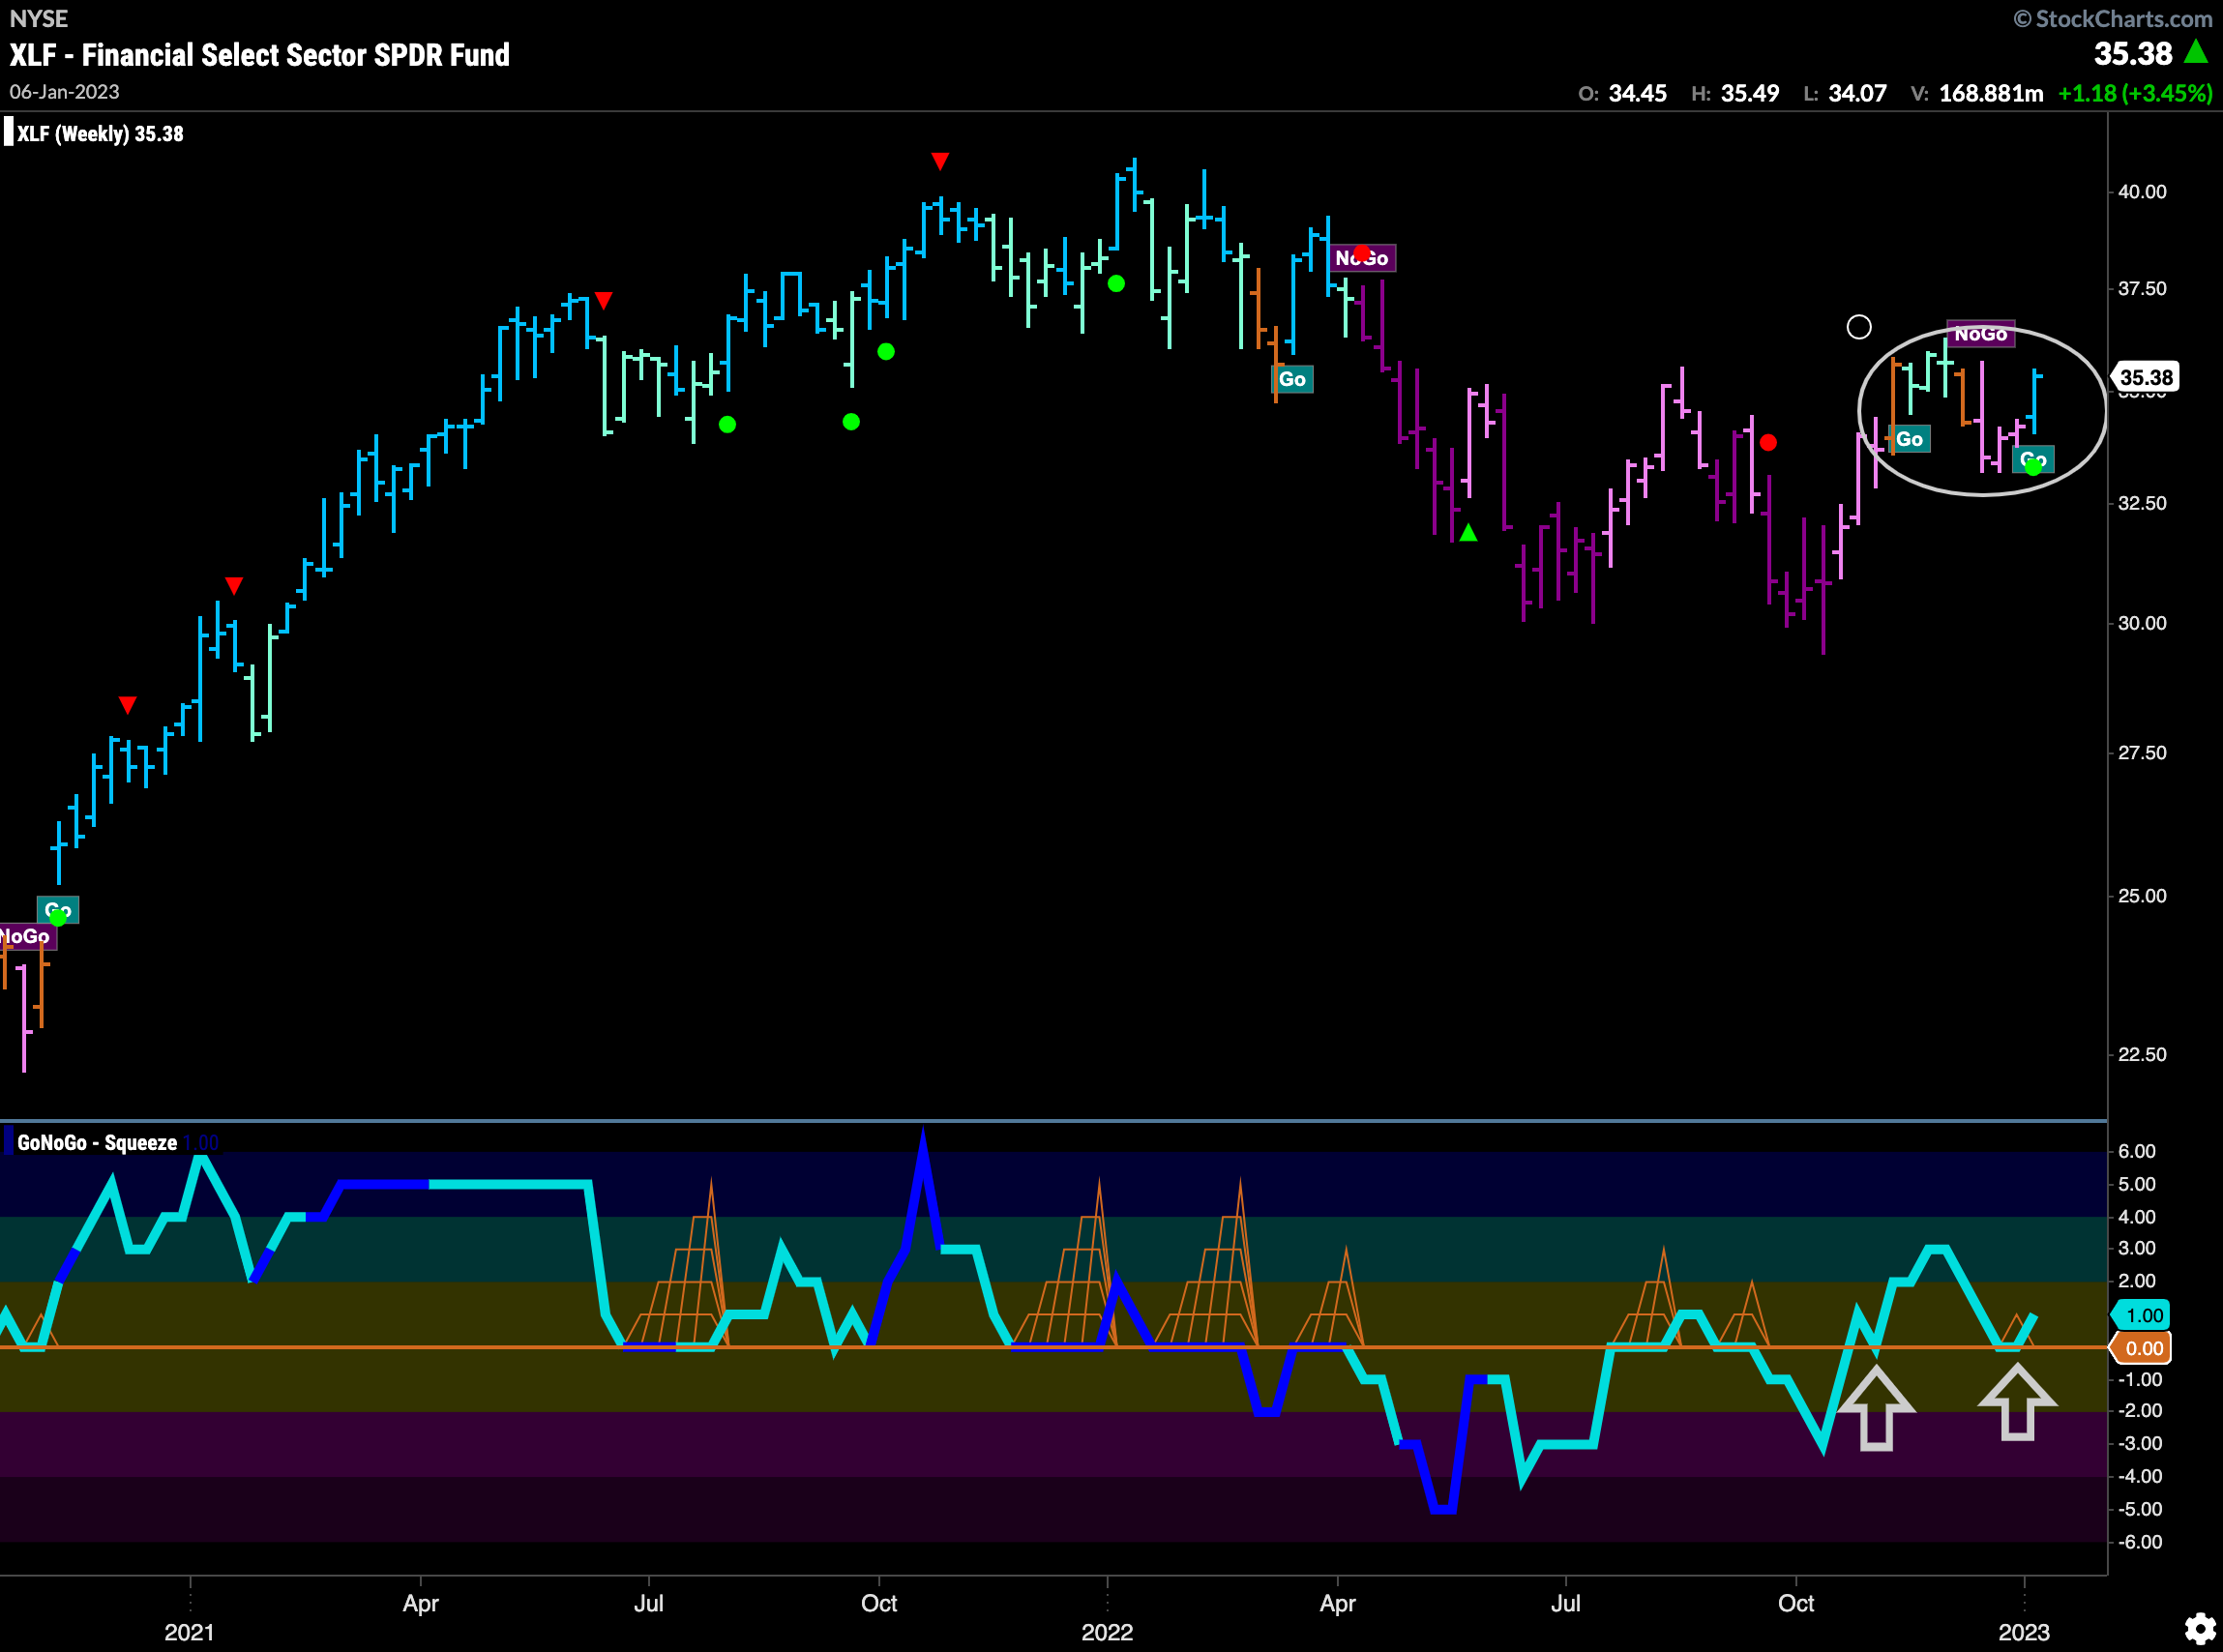
Task: Click the 37.50 price axis label
Action: point(2142,289)
